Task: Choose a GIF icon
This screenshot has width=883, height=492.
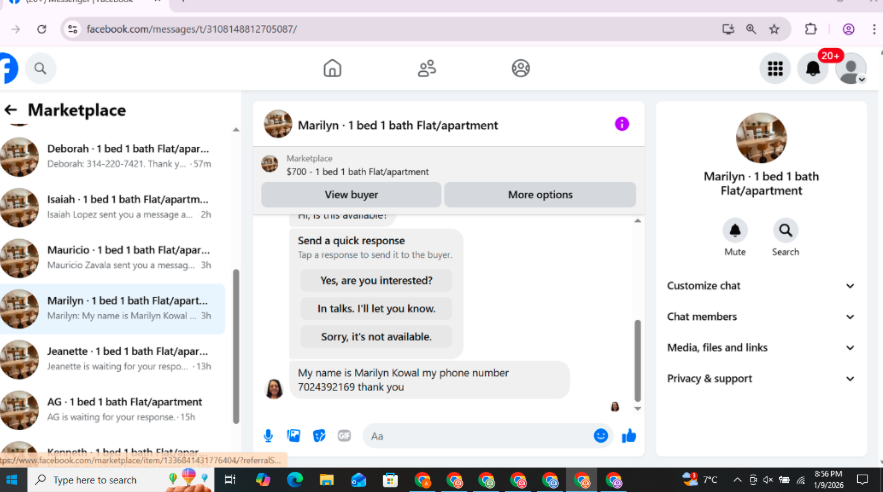Action: [x=344, y=436]
